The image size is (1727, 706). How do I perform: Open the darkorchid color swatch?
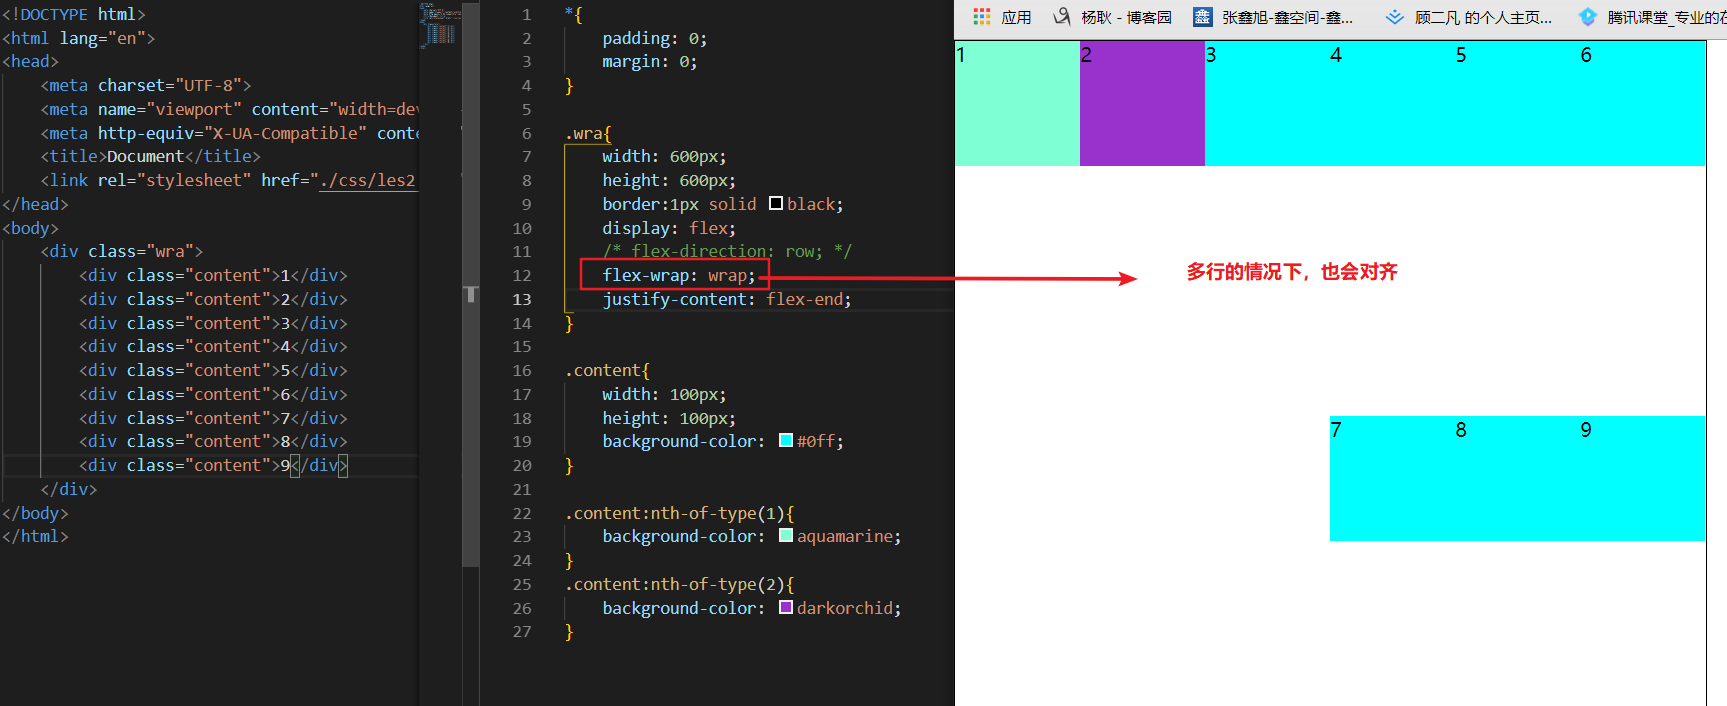(786, 608)
